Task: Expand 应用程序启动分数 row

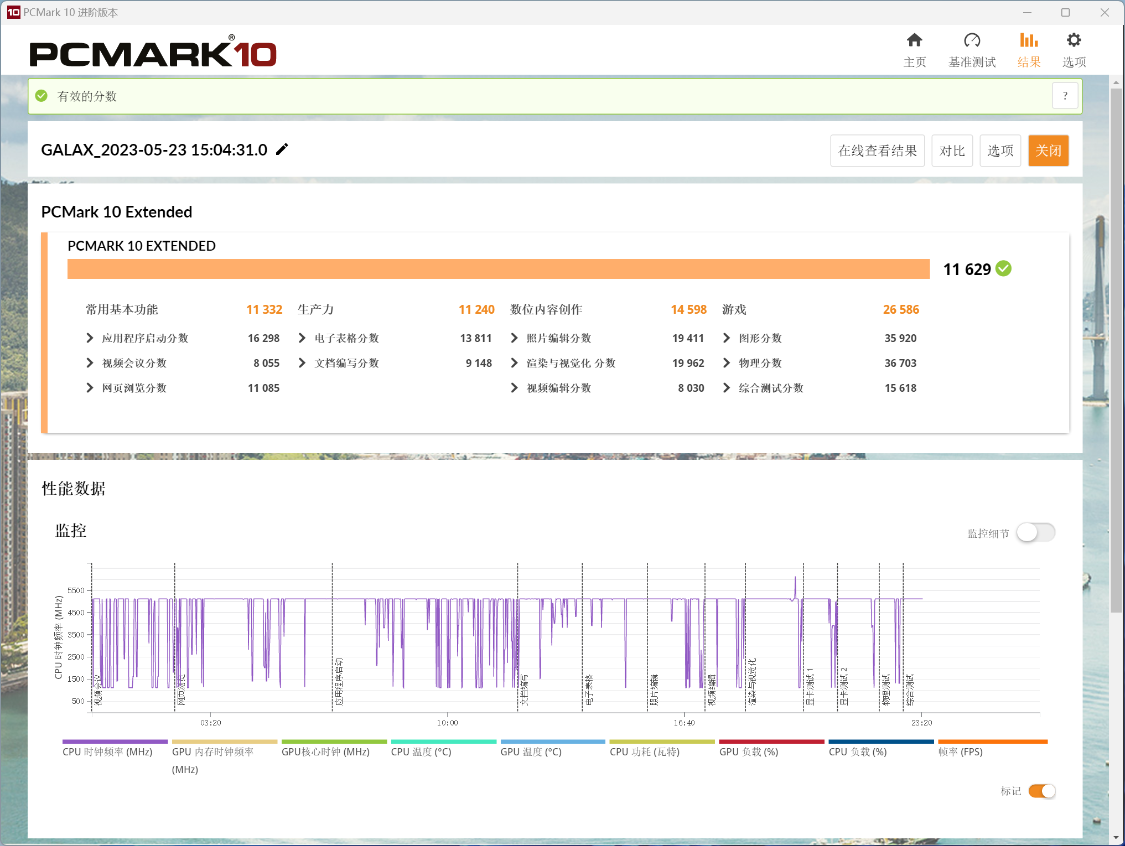Action: coord(90,338)
